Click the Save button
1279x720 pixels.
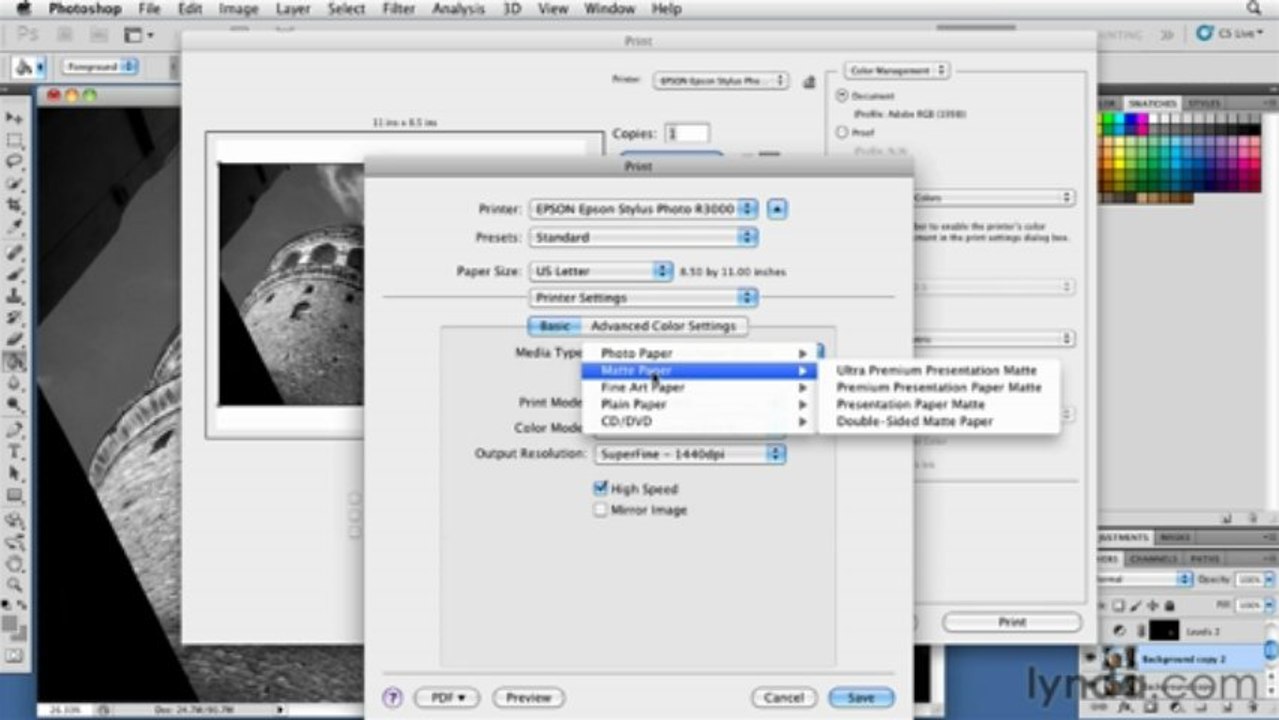click(861, 698)
